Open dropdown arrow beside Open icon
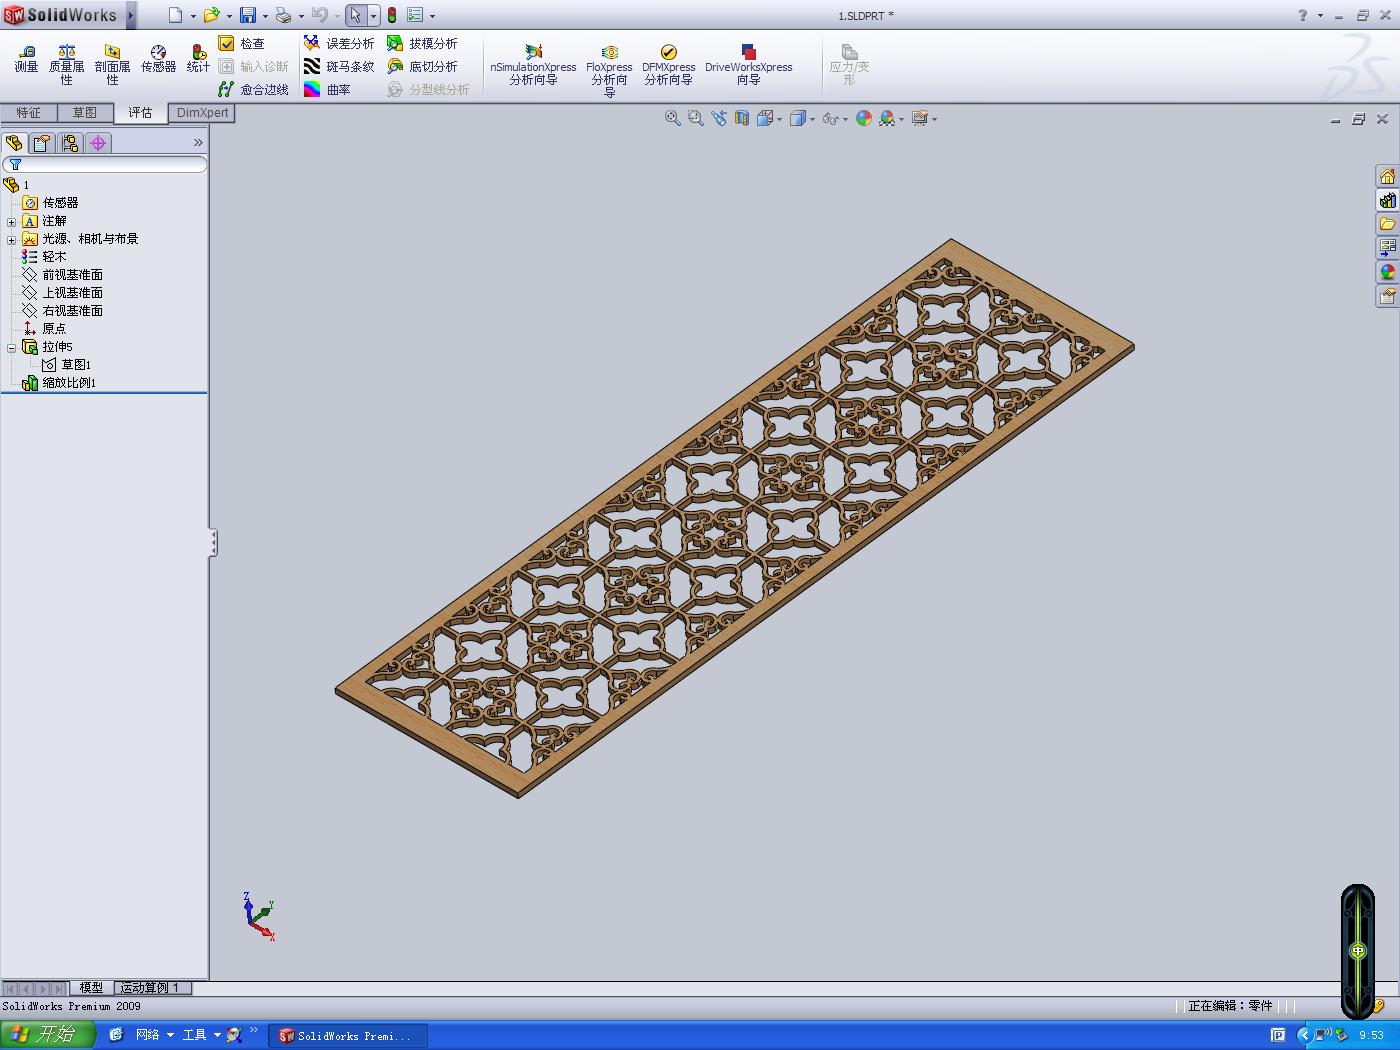This screenshot has width=1400, height=1050. tap(229, 16)
